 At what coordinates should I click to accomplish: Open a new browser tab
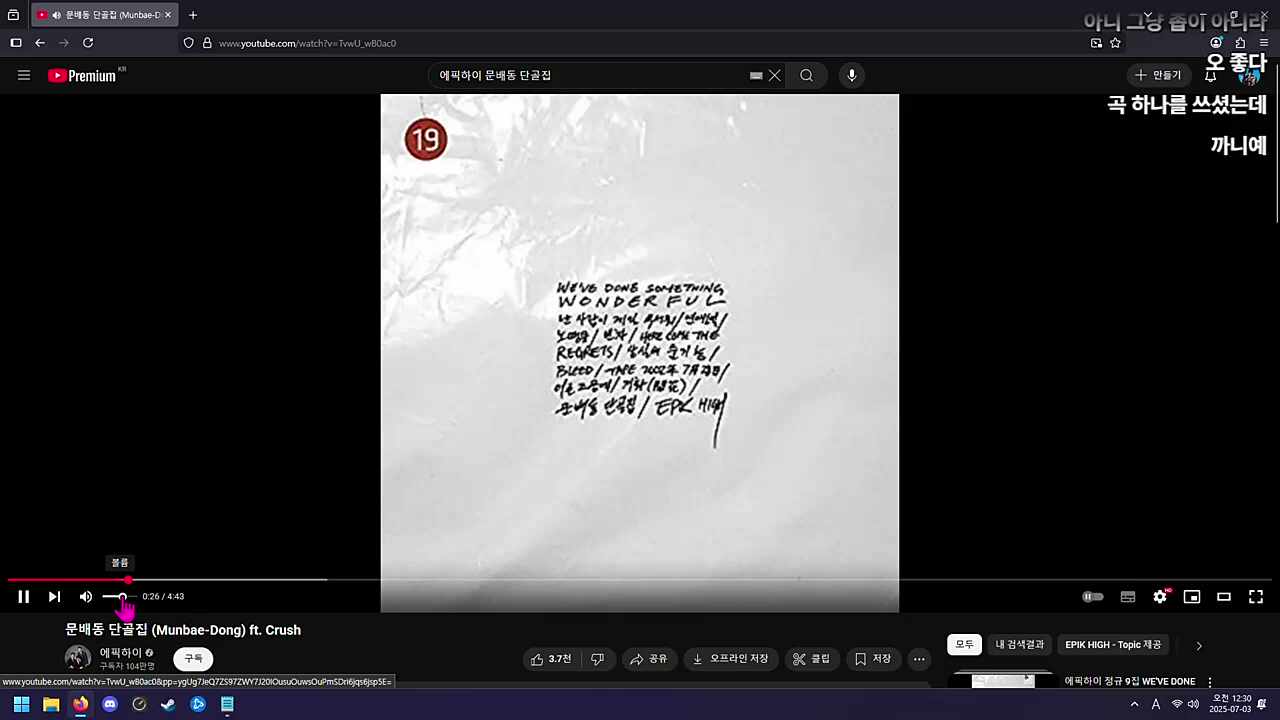[x=193, y=15]
